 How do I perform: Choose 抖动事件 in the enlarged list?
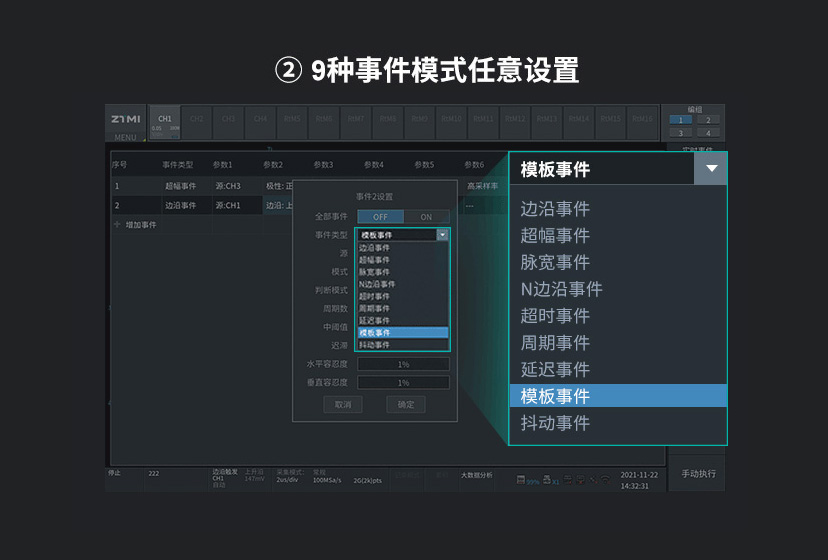pyautogui.click(x=556, y=423)
